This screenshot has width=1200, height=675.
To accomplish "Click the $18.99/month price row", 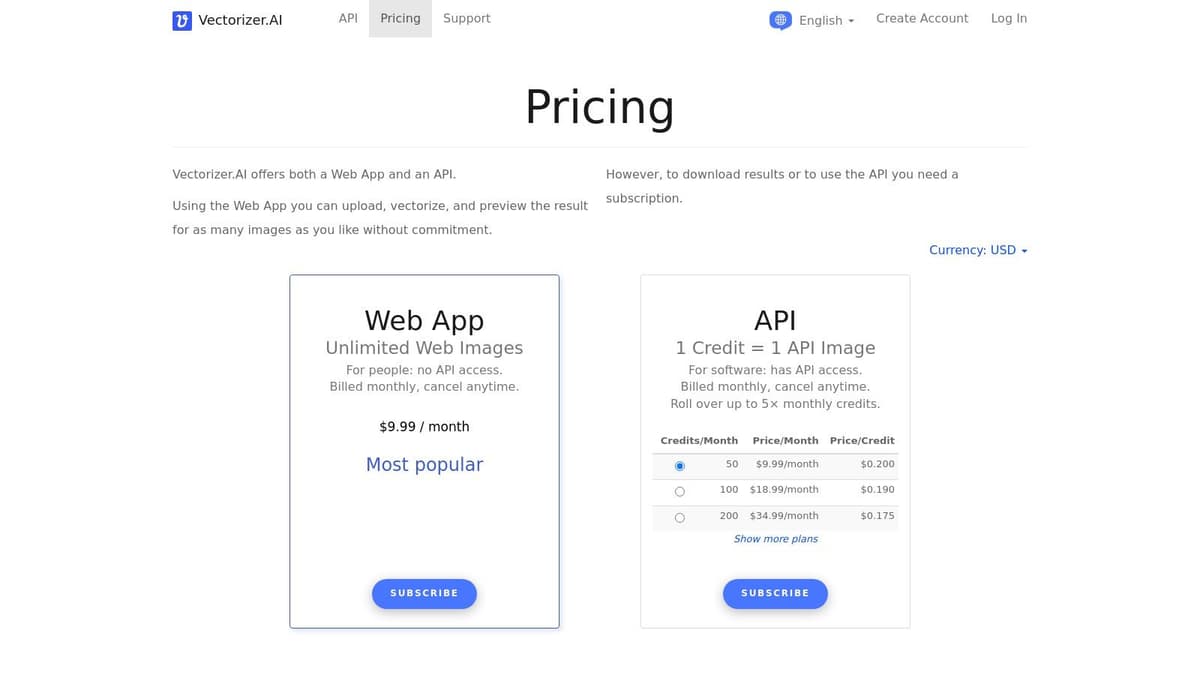I will [x=784, y=490].
